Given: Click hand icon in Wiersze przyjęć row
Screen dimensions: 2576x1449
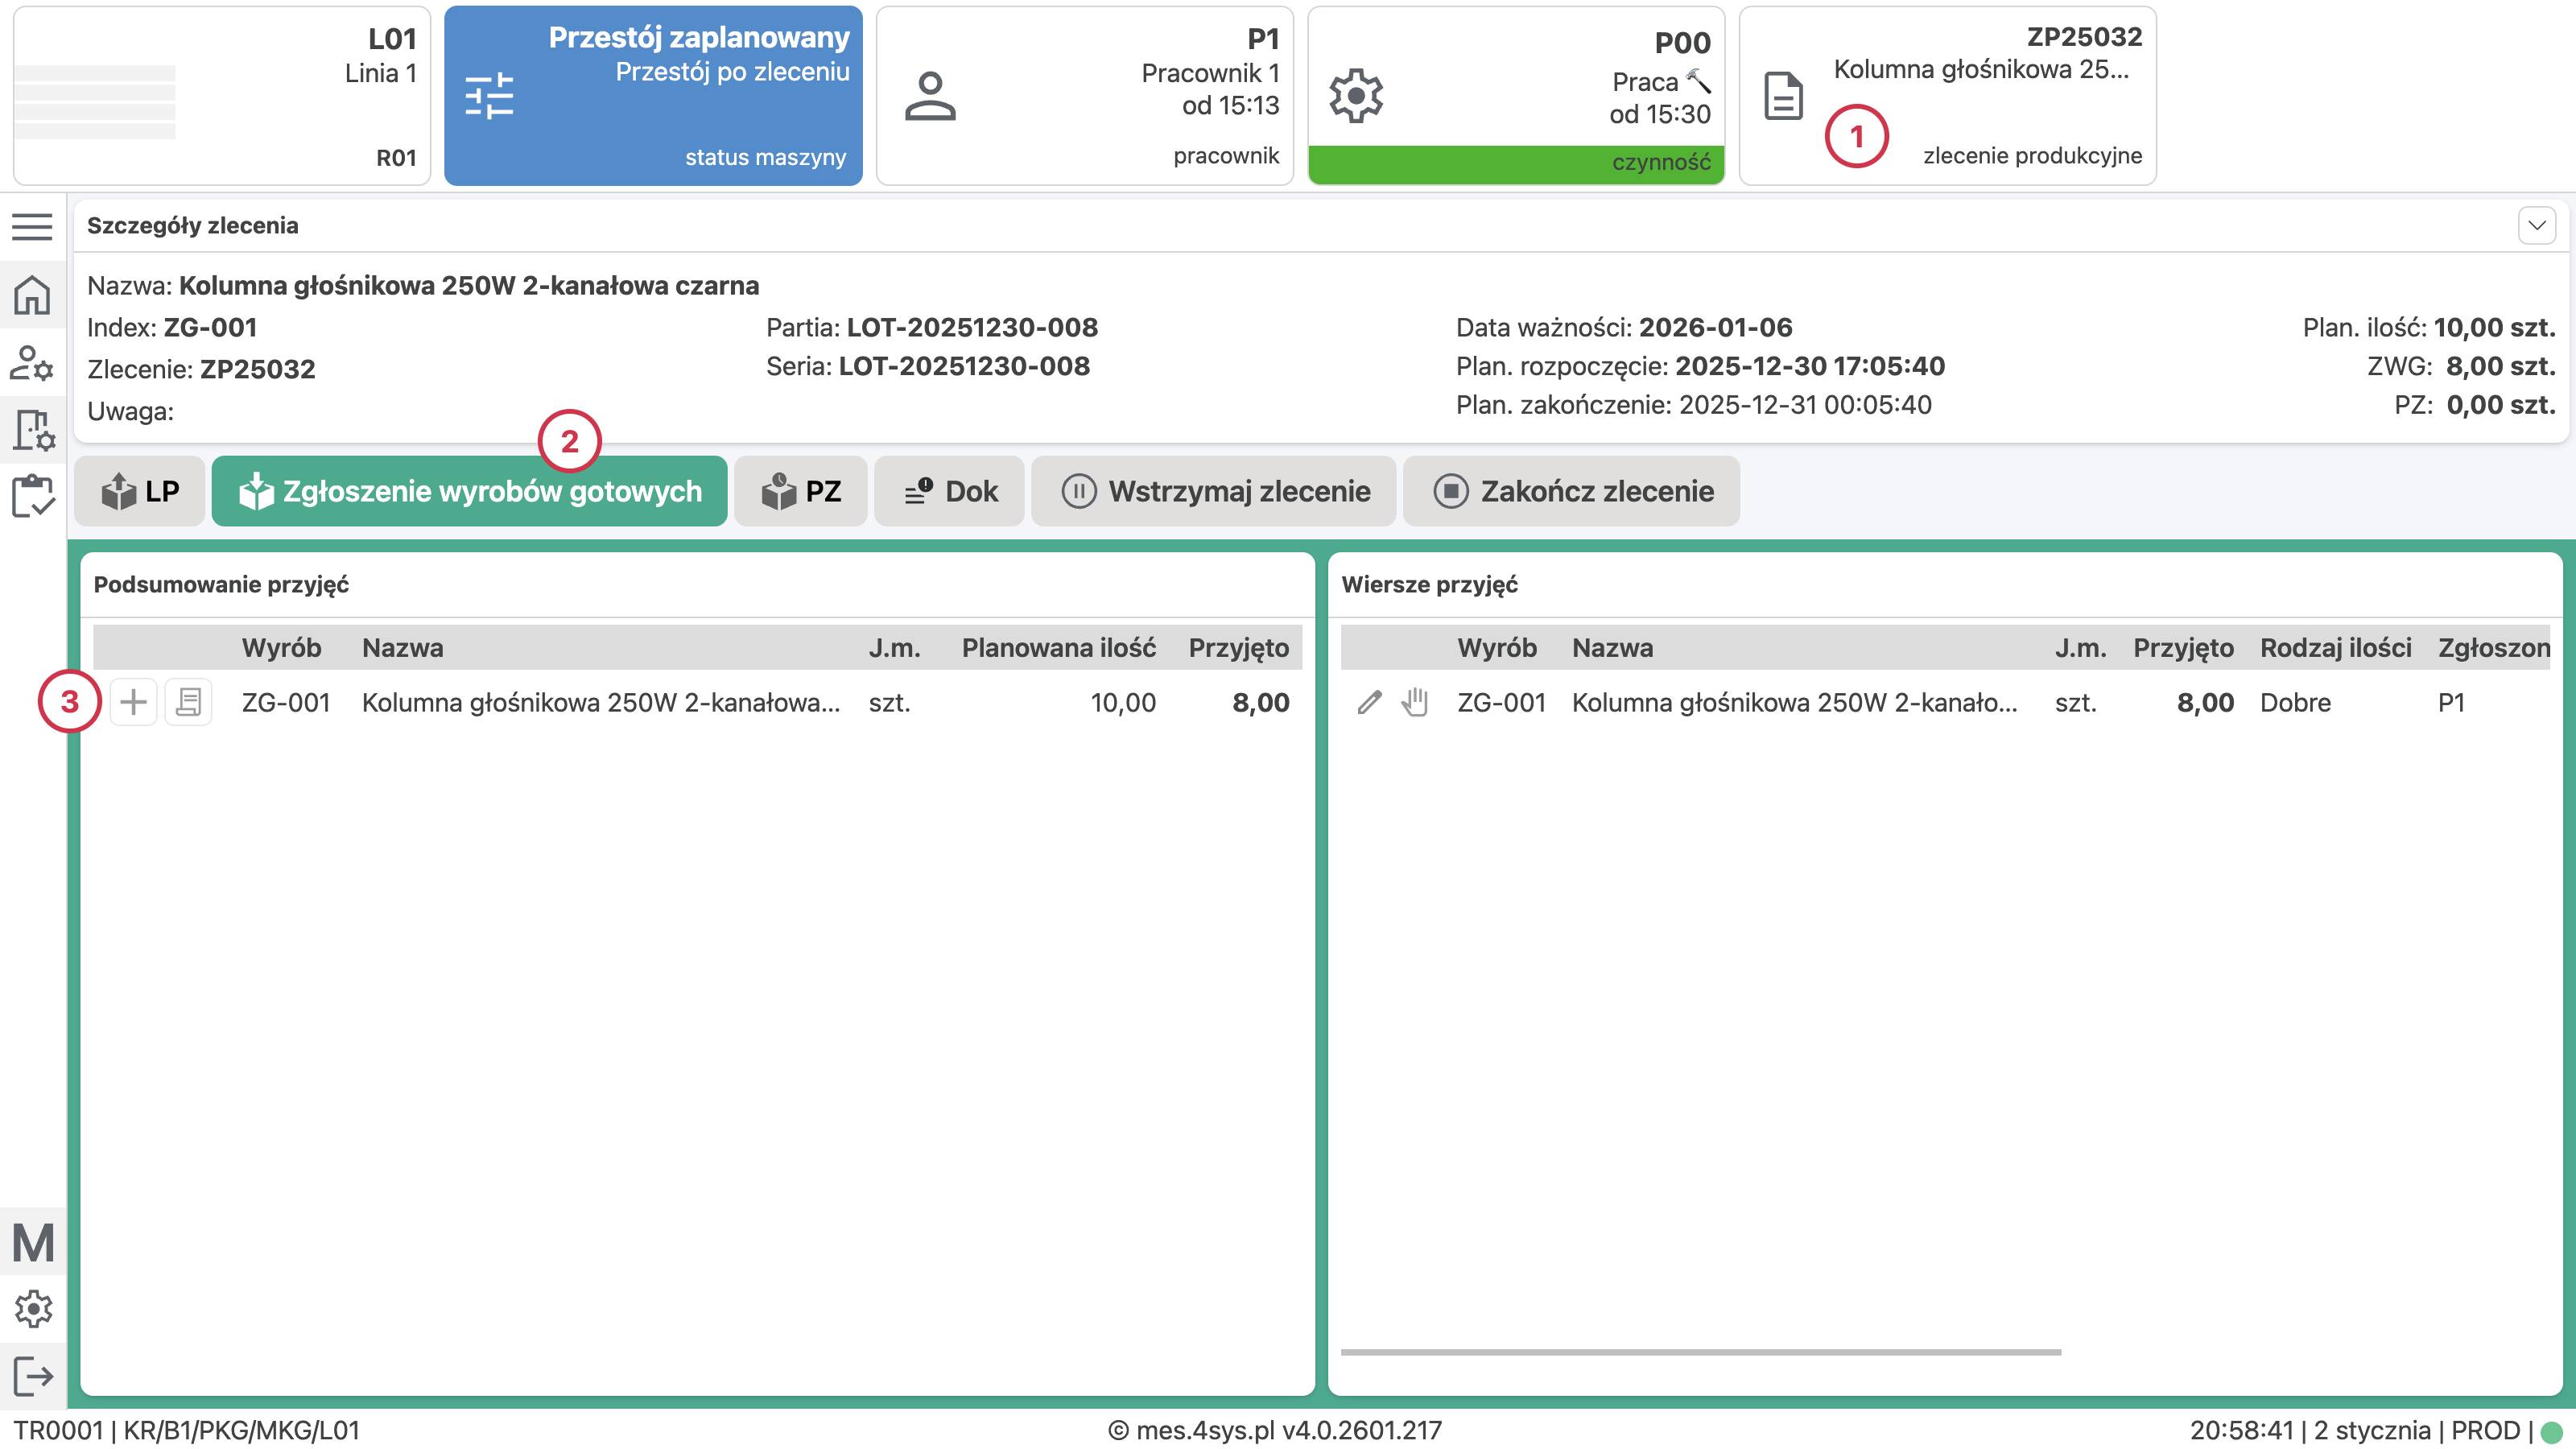Looking at the screenshot, I should pos(1414,702).
